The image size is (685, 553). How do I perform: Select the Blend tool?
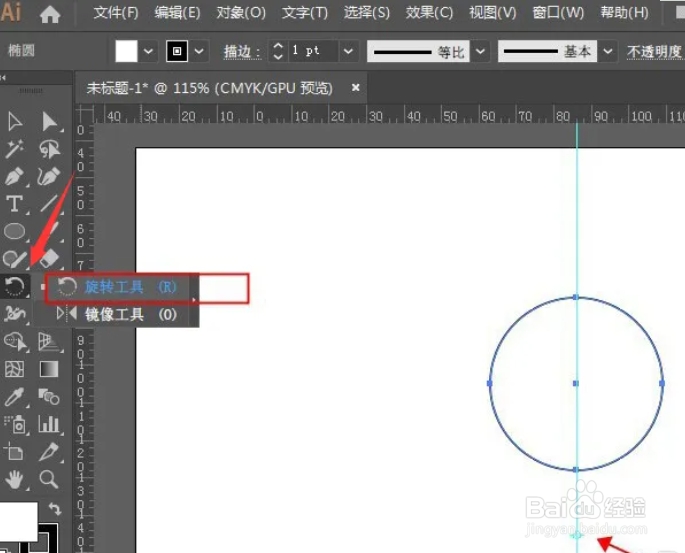(x=49, y=397)
